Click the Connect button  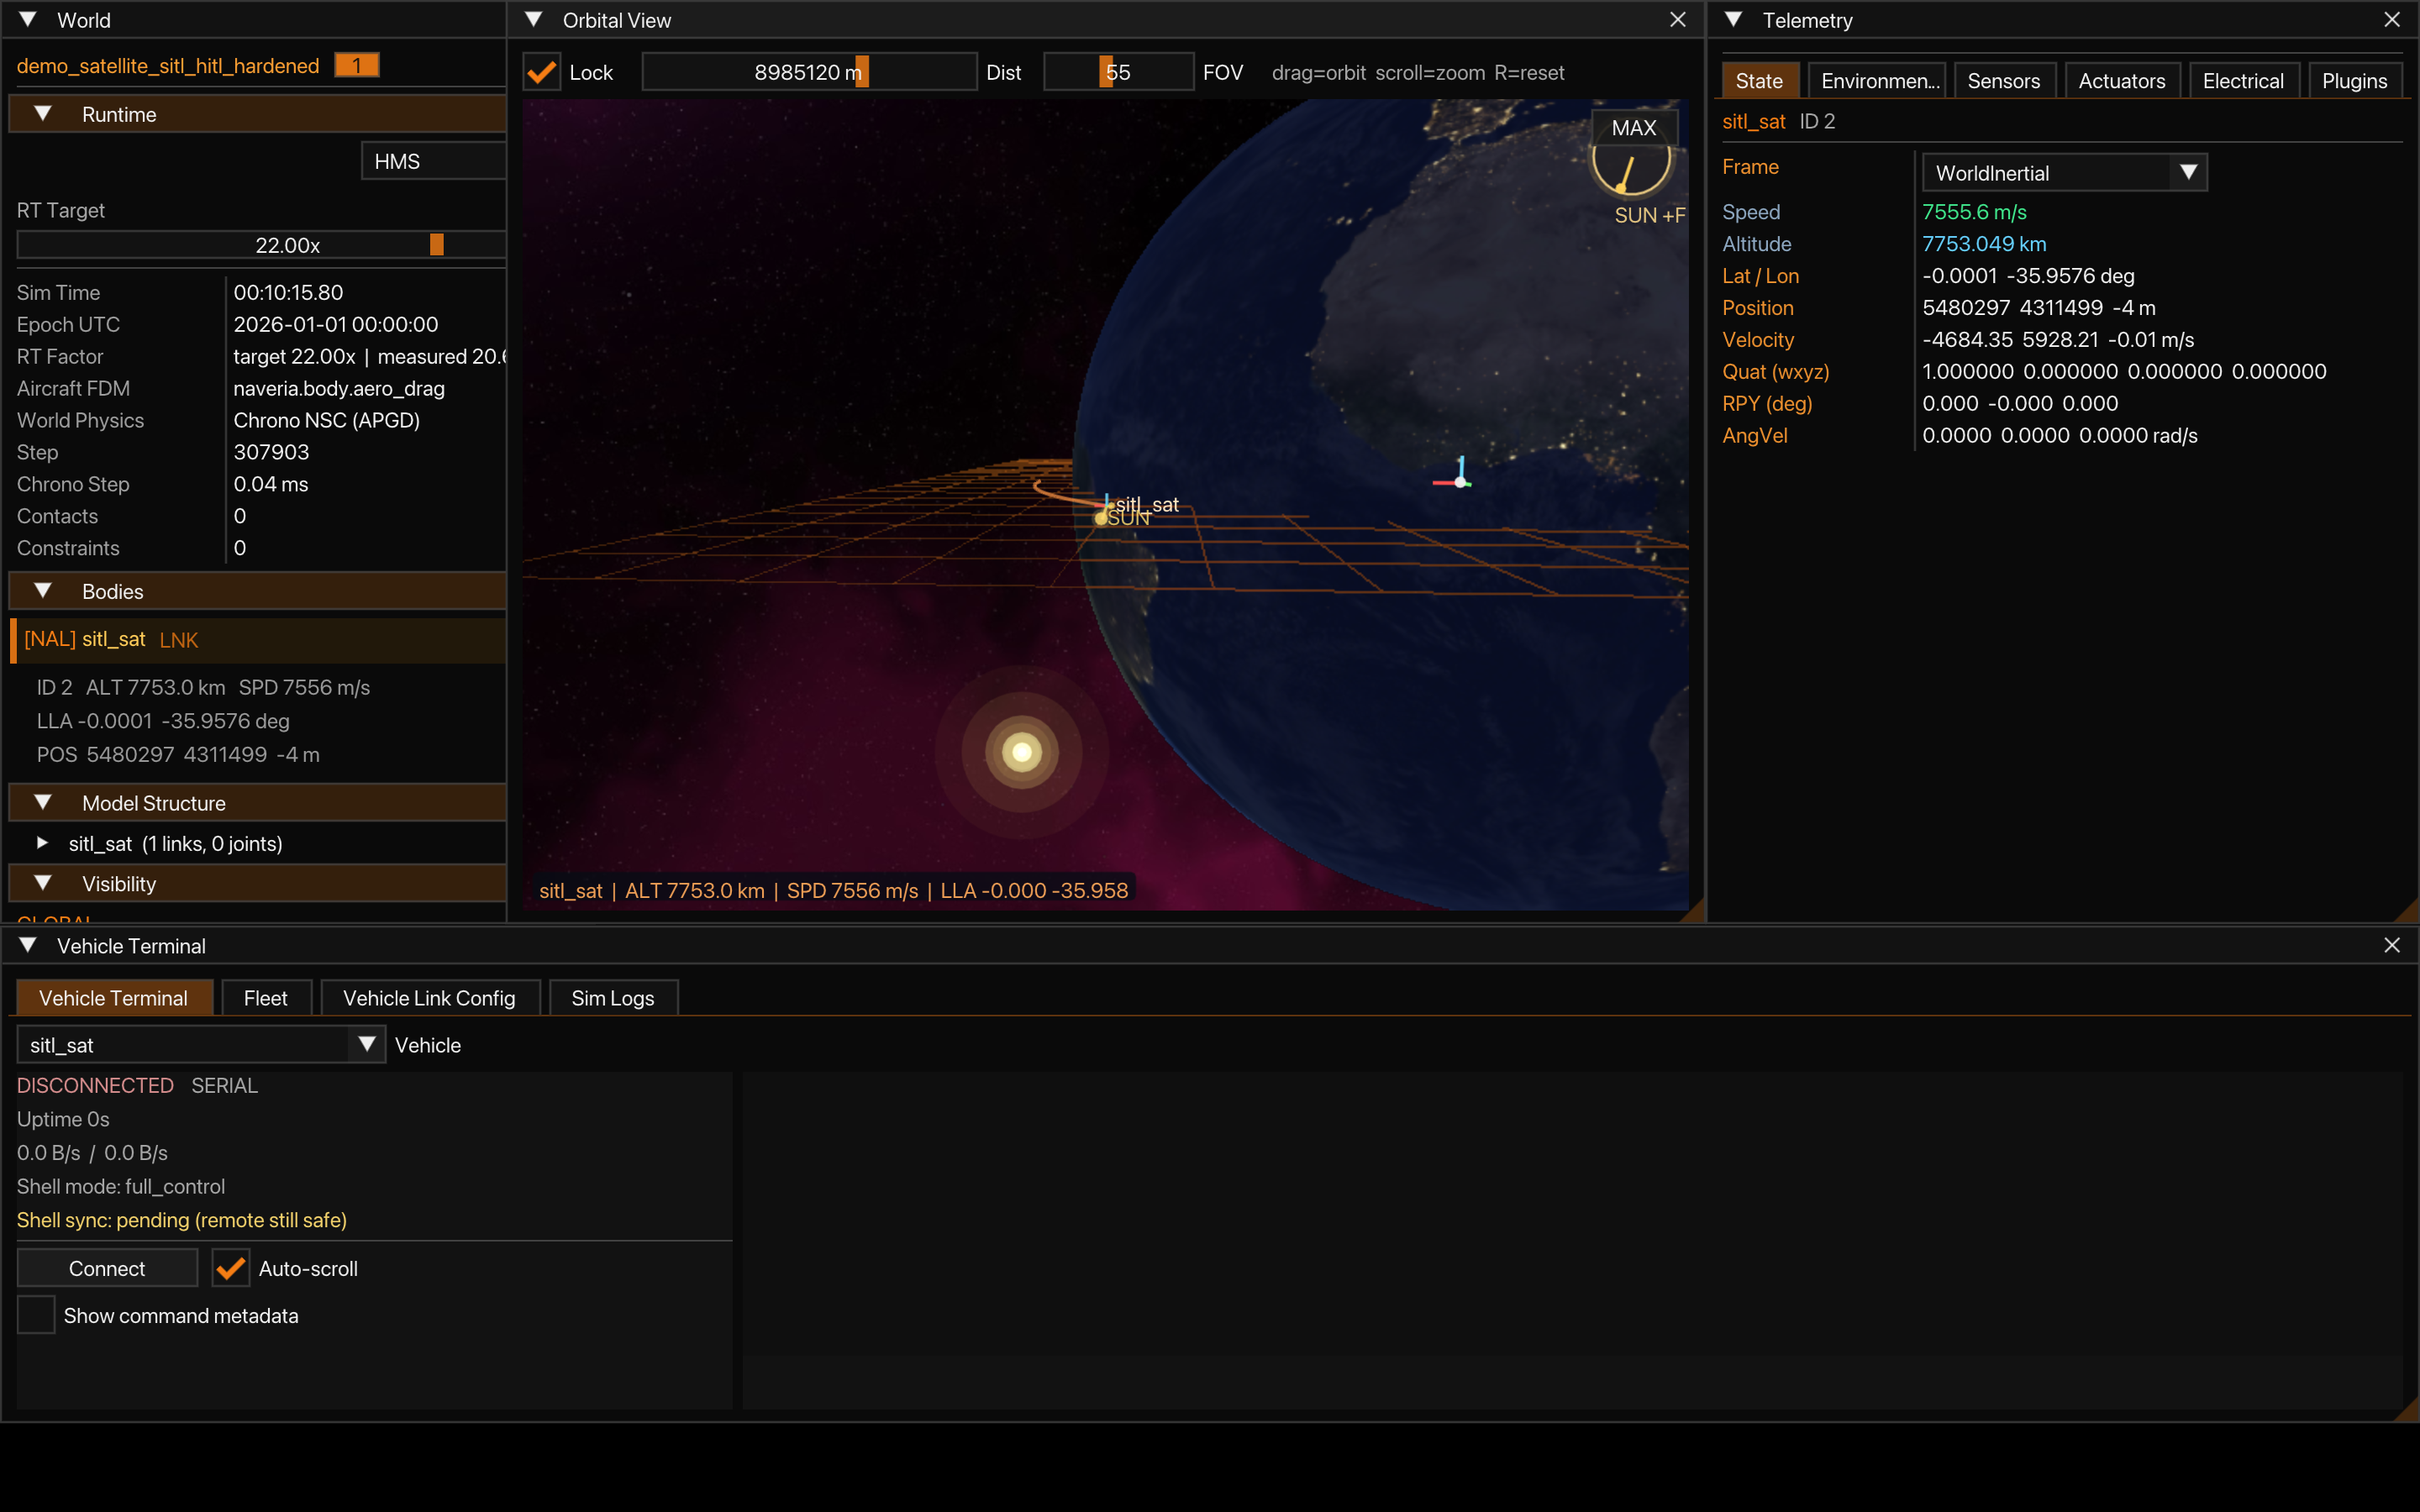point(107,1268)
